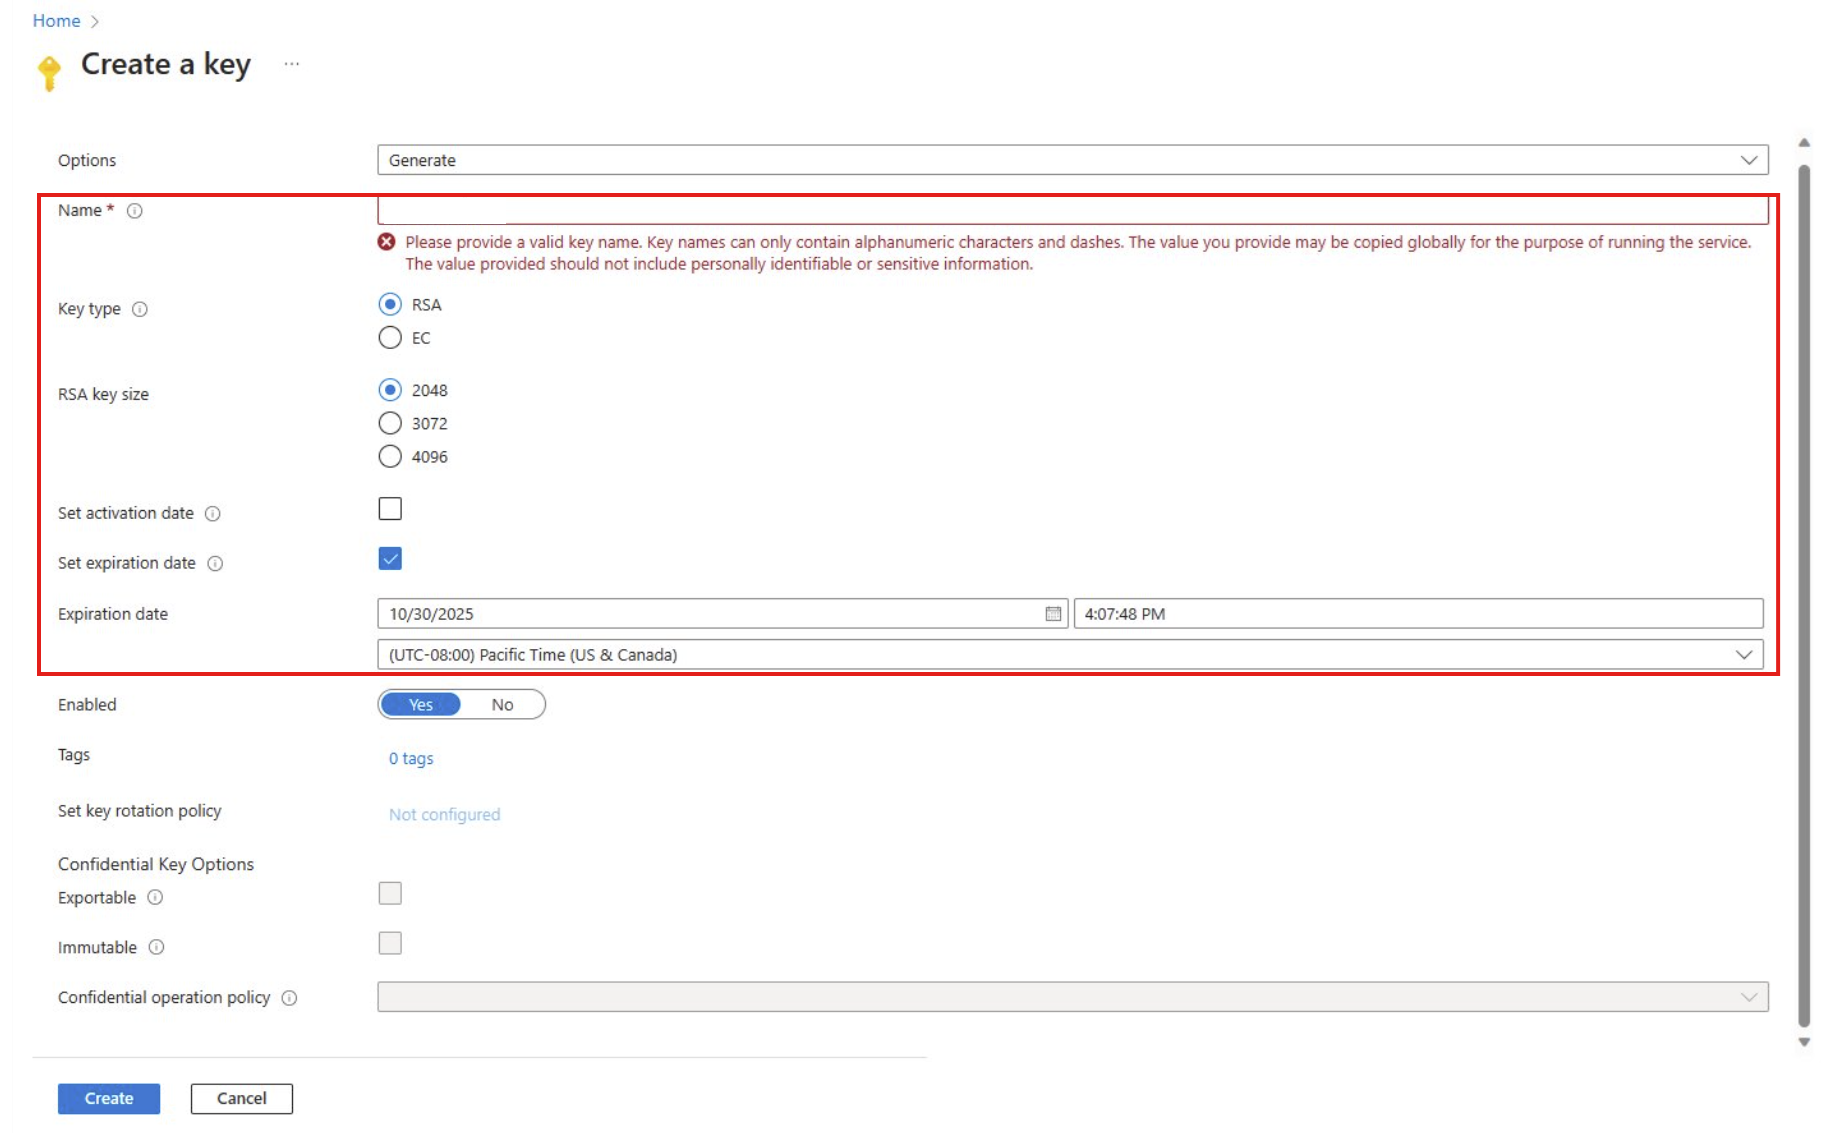The width and height of the screenshot is (1840, 1133).
Task: Open the timezone dropdown for Pacific Time
Action: 1070,654
